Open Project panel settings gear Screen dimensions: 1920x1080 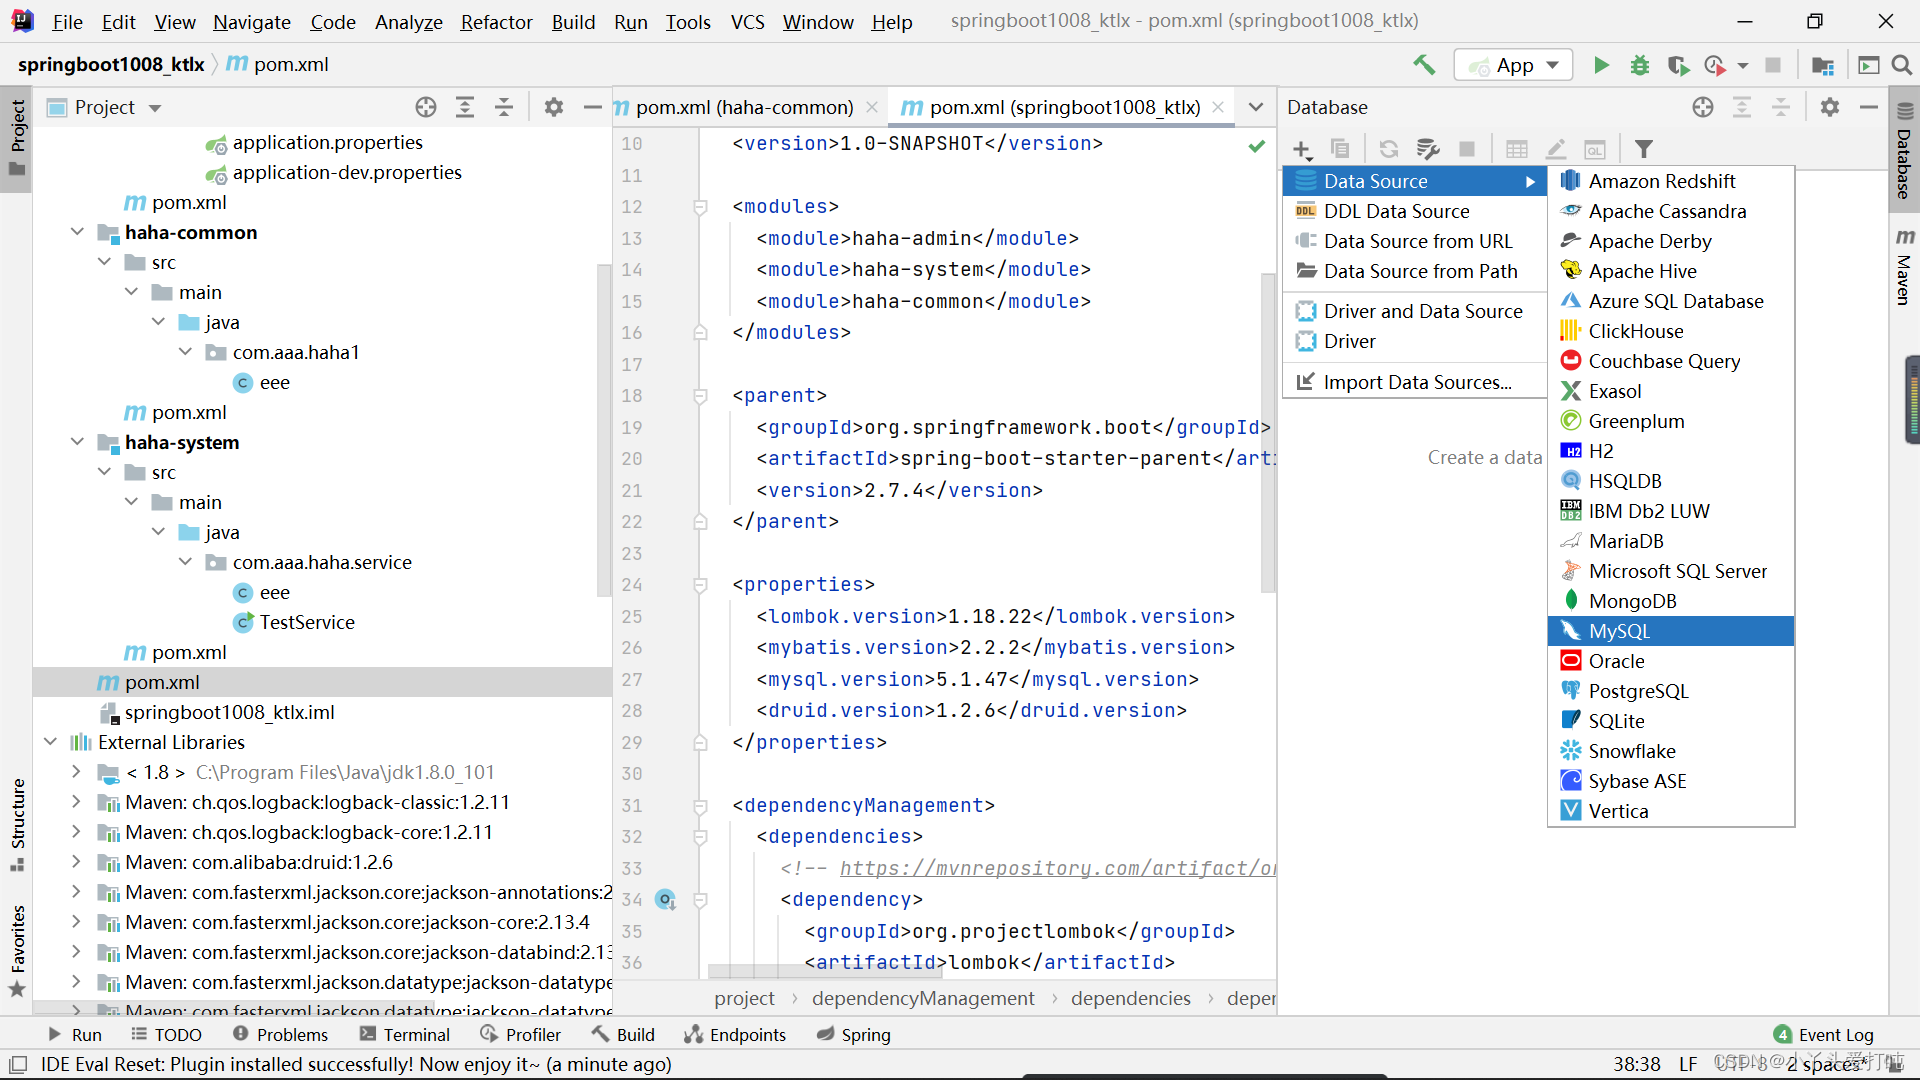(x=554, y=107)
